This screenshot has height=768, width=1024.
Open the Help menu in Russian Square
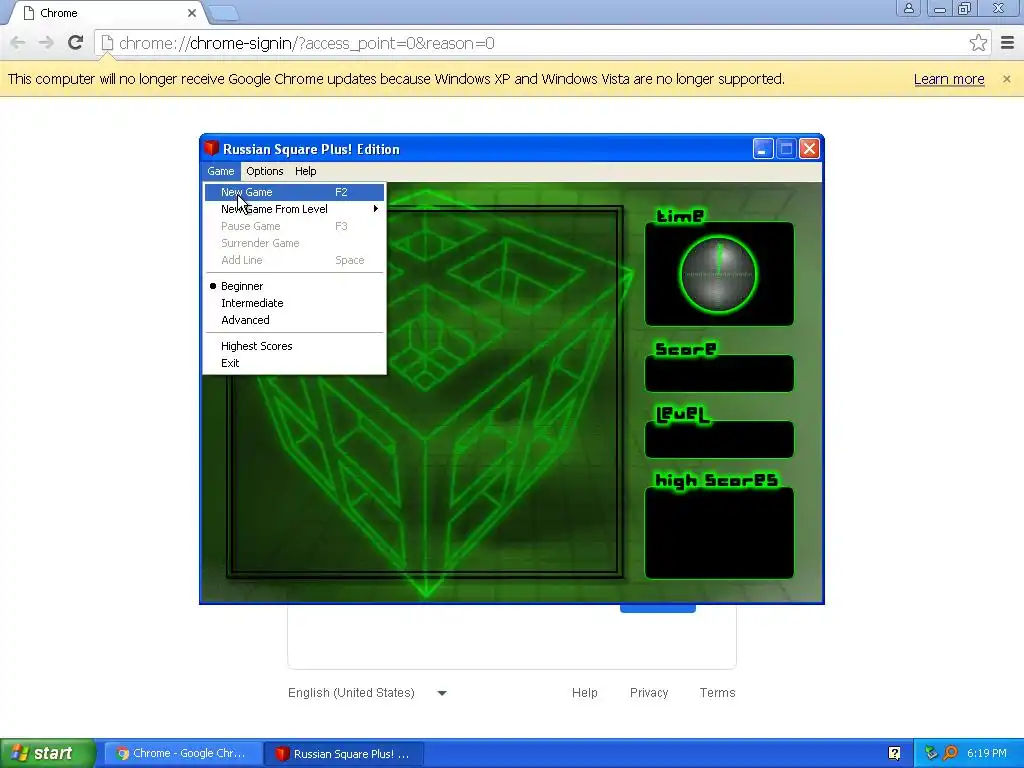305,171
